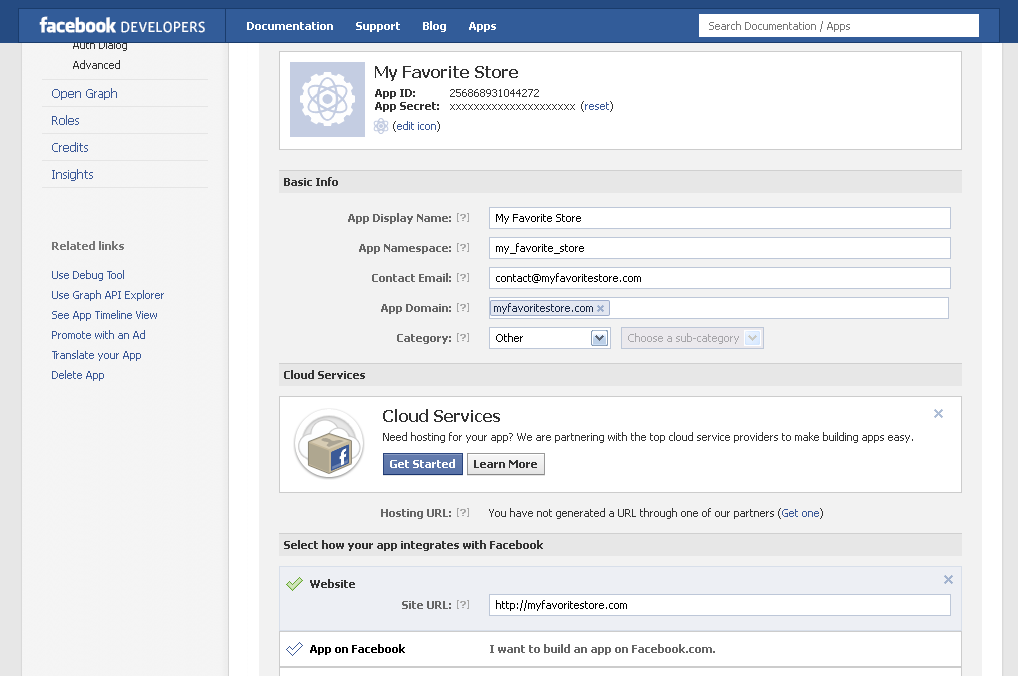Open the Insights settings section
1018x676 pixels.
pyautogui.click(x=73, y=175)
